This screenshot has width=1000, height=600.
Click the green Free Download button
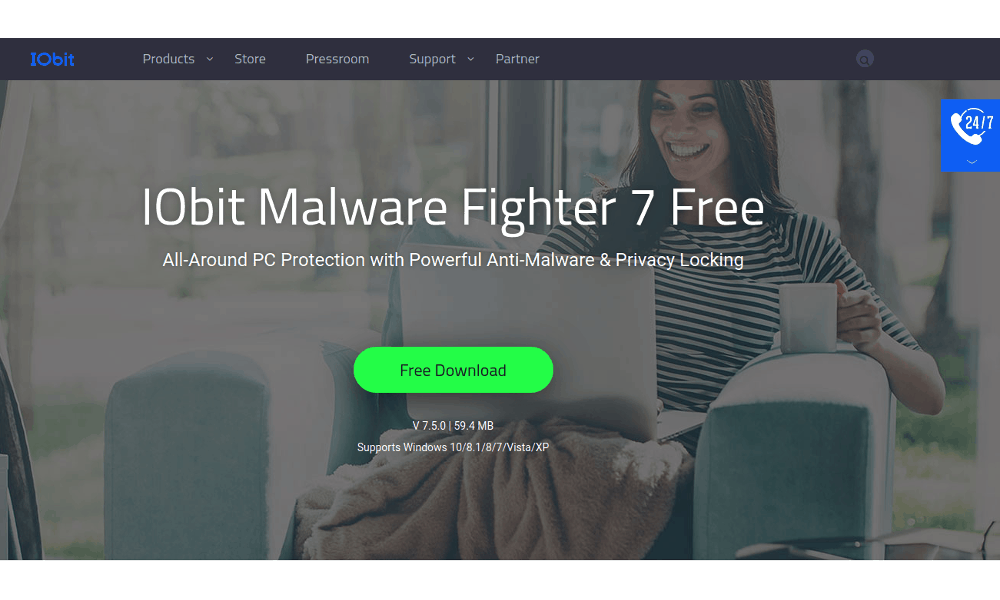coord(453,370)
